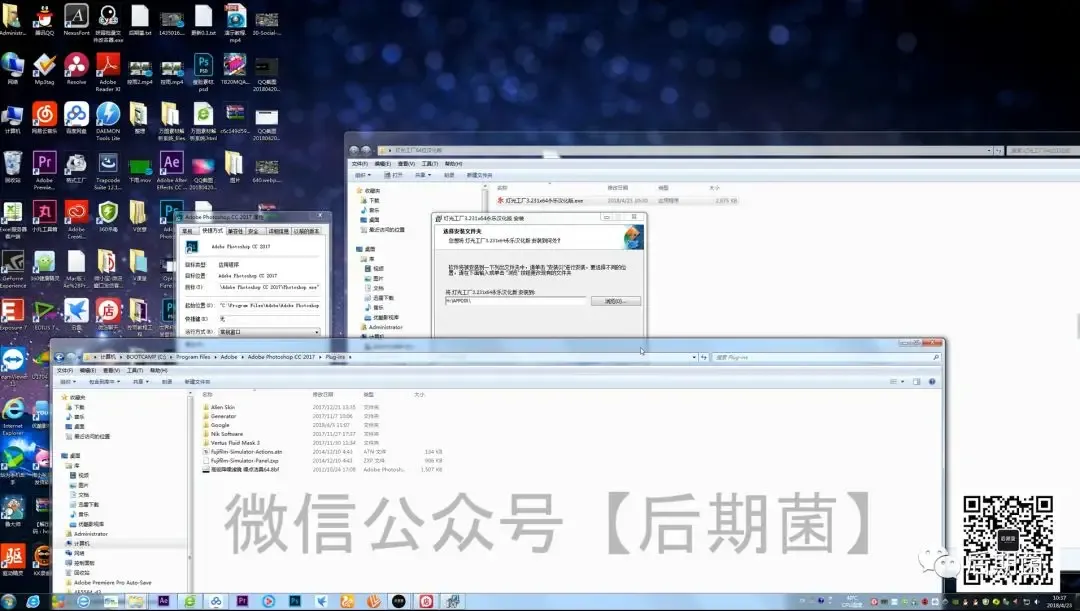Click Back arrow in rear explorer window

(x=354, y=150)
